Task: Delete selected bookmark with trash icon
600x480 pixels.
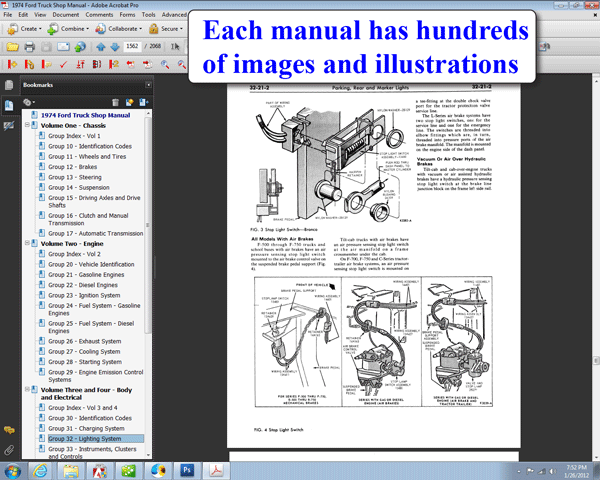Action: click(116, 102)
